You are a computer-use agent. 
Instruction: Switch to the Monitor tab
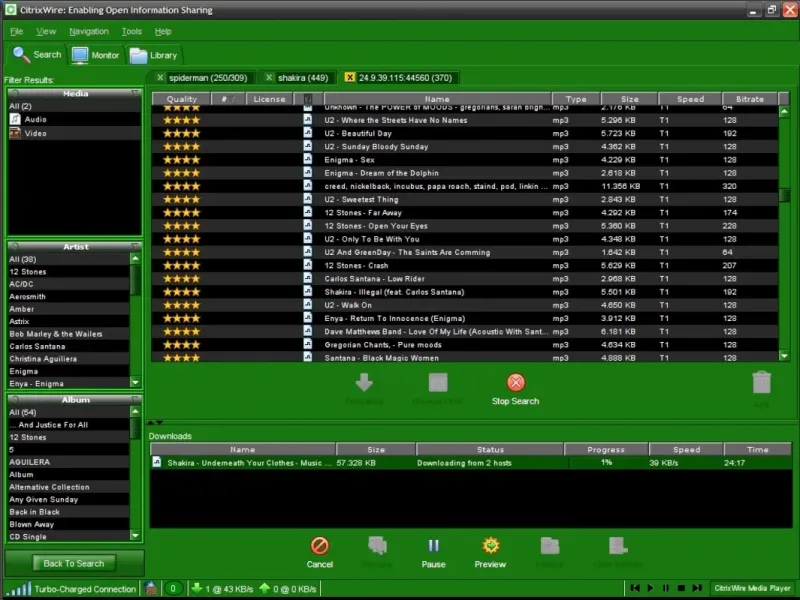(x=95, y=55)
